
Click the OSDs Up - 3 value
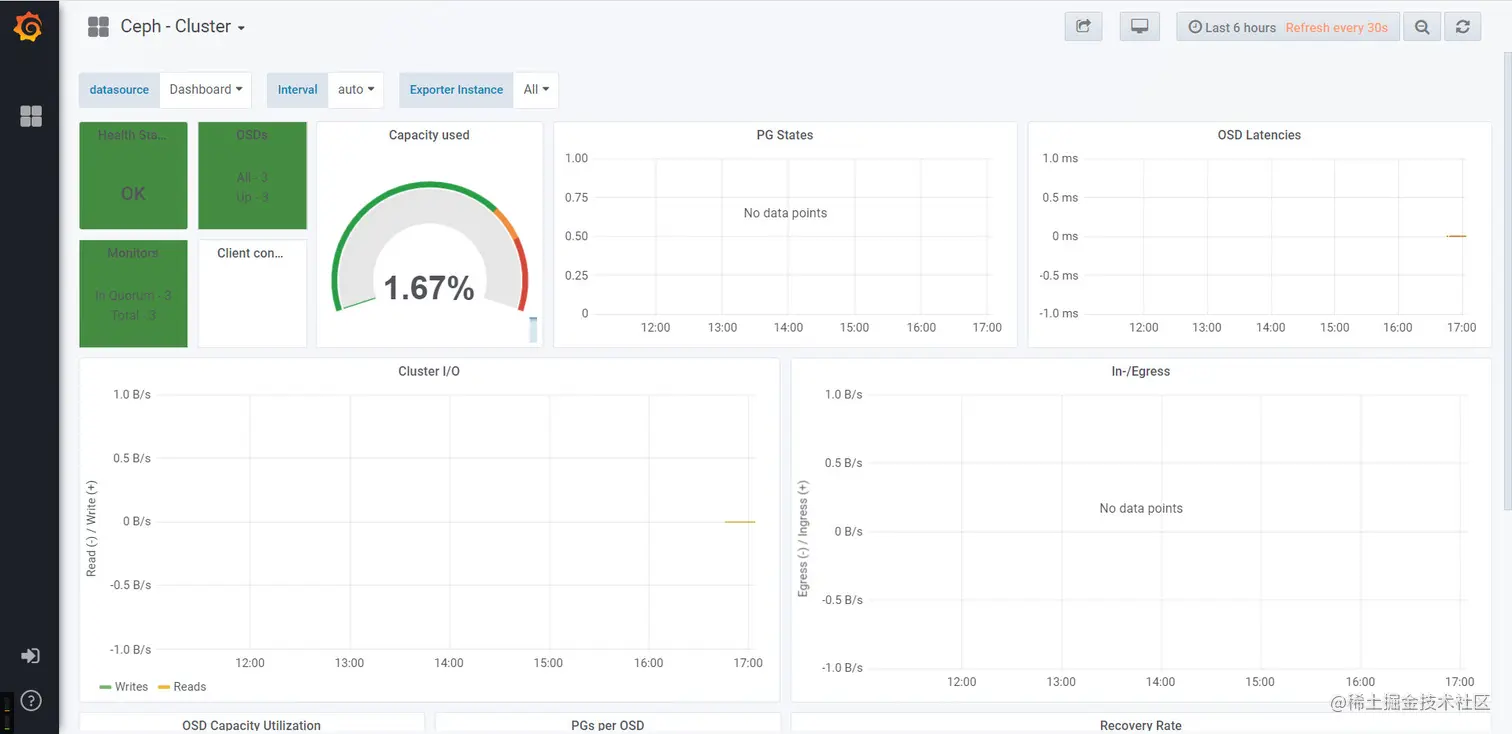coord(252,197)
